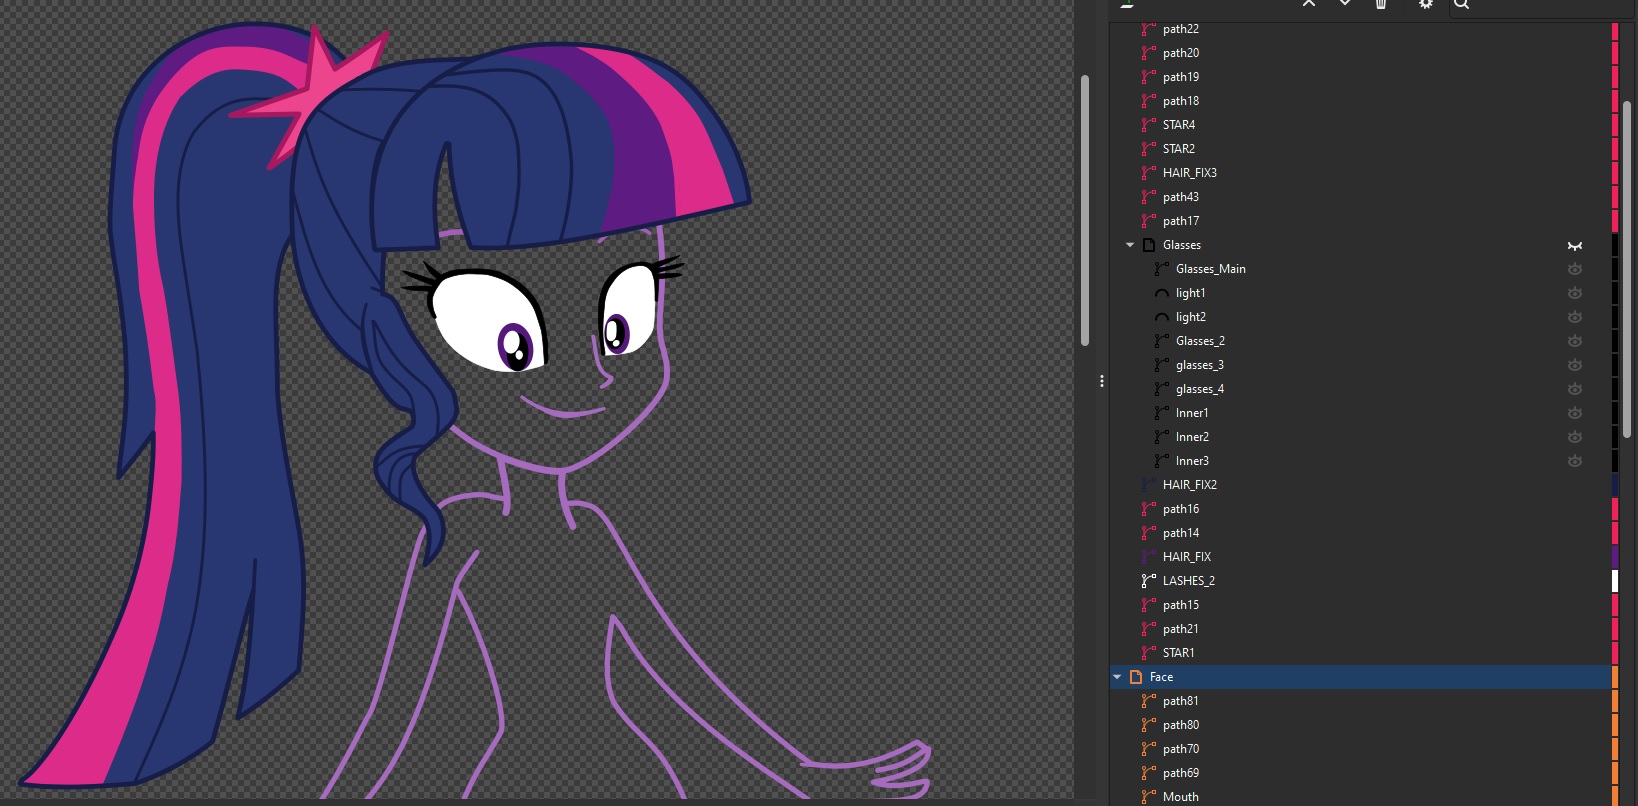This screenshot has width=1638, height=806.
Task: Toggle visibility of Inner2
Action: pyautogui.click(x=1575, y=437)
